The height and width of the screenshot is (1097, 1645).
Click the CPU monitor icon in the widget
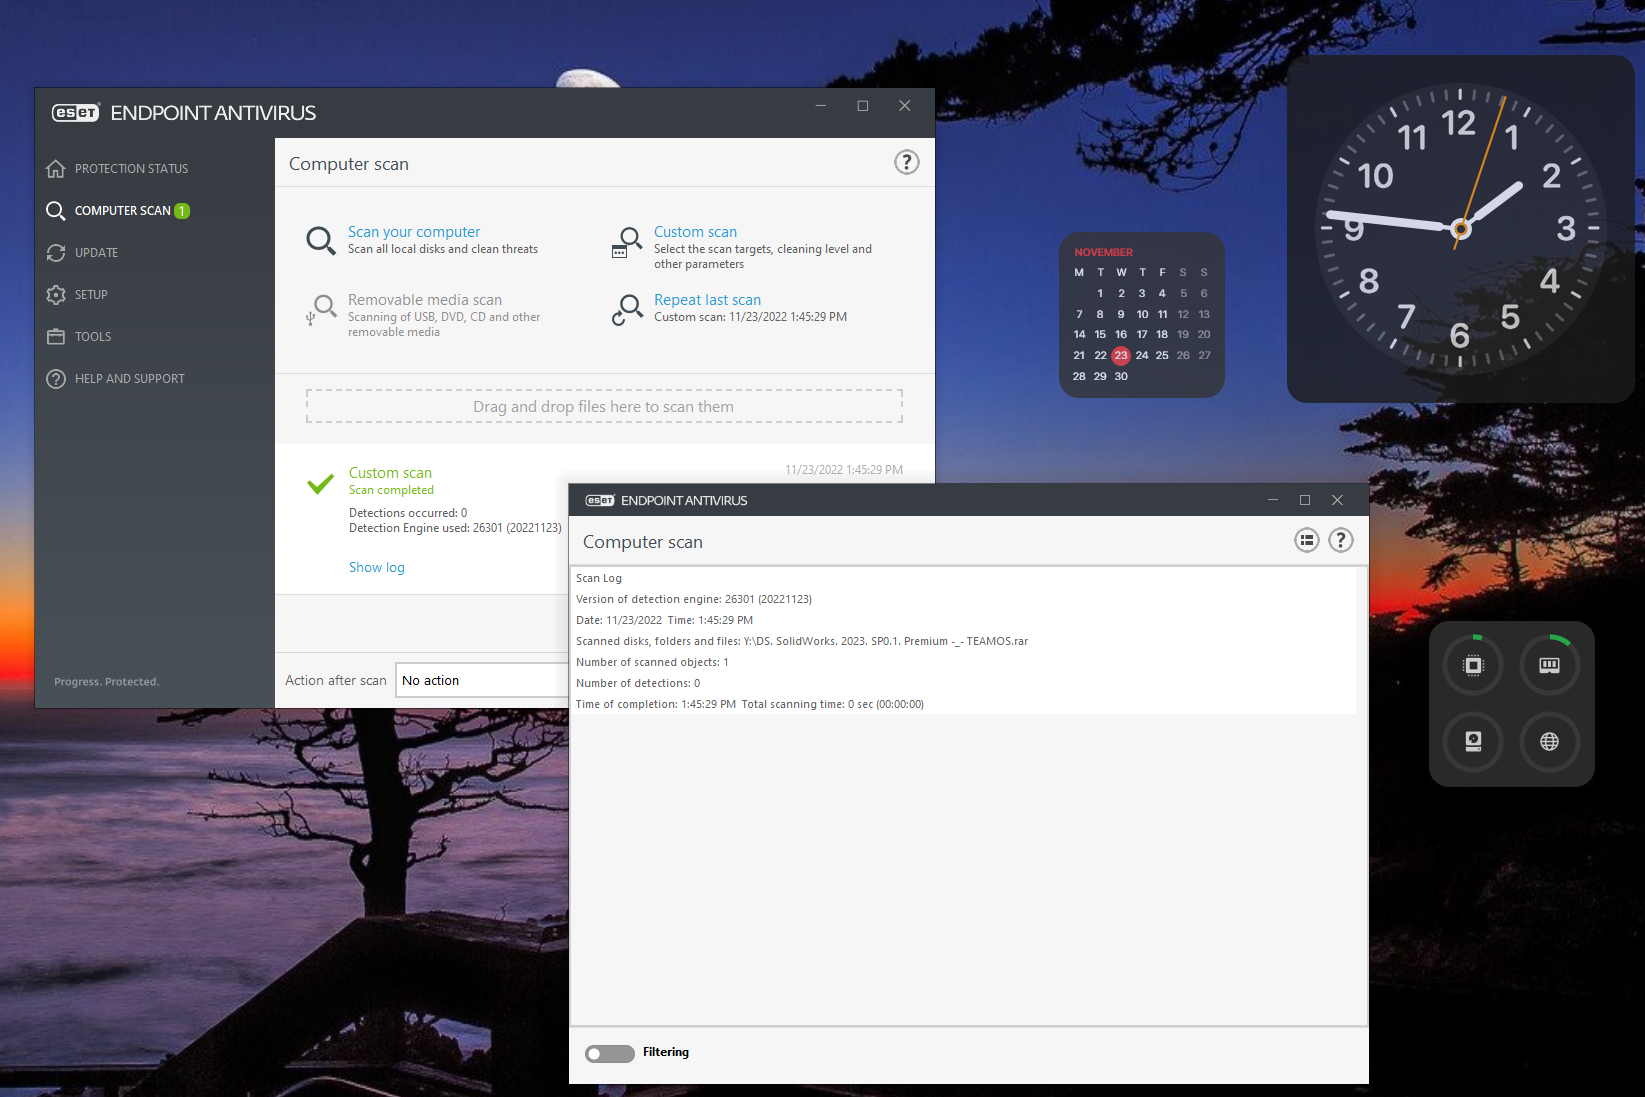click(1474, 665)
